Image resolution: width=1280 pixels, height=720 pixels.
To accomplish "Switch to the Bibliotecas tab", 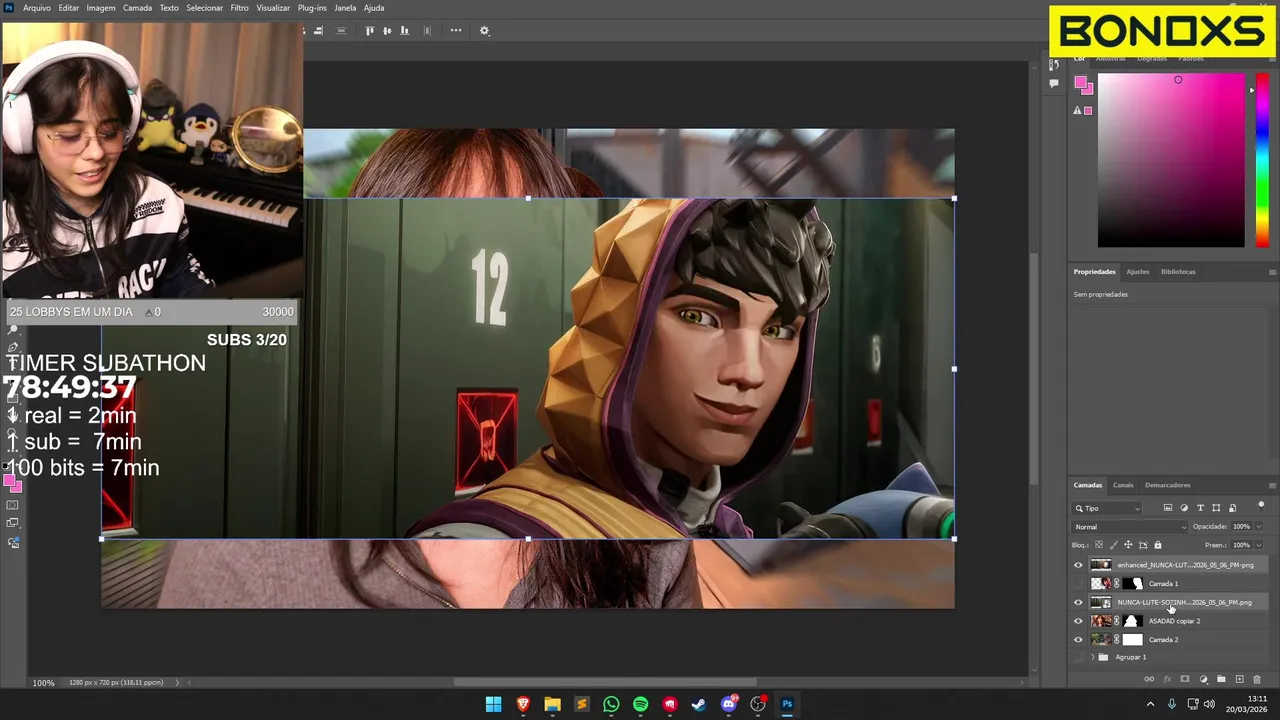I will [x=1178, y=272].
